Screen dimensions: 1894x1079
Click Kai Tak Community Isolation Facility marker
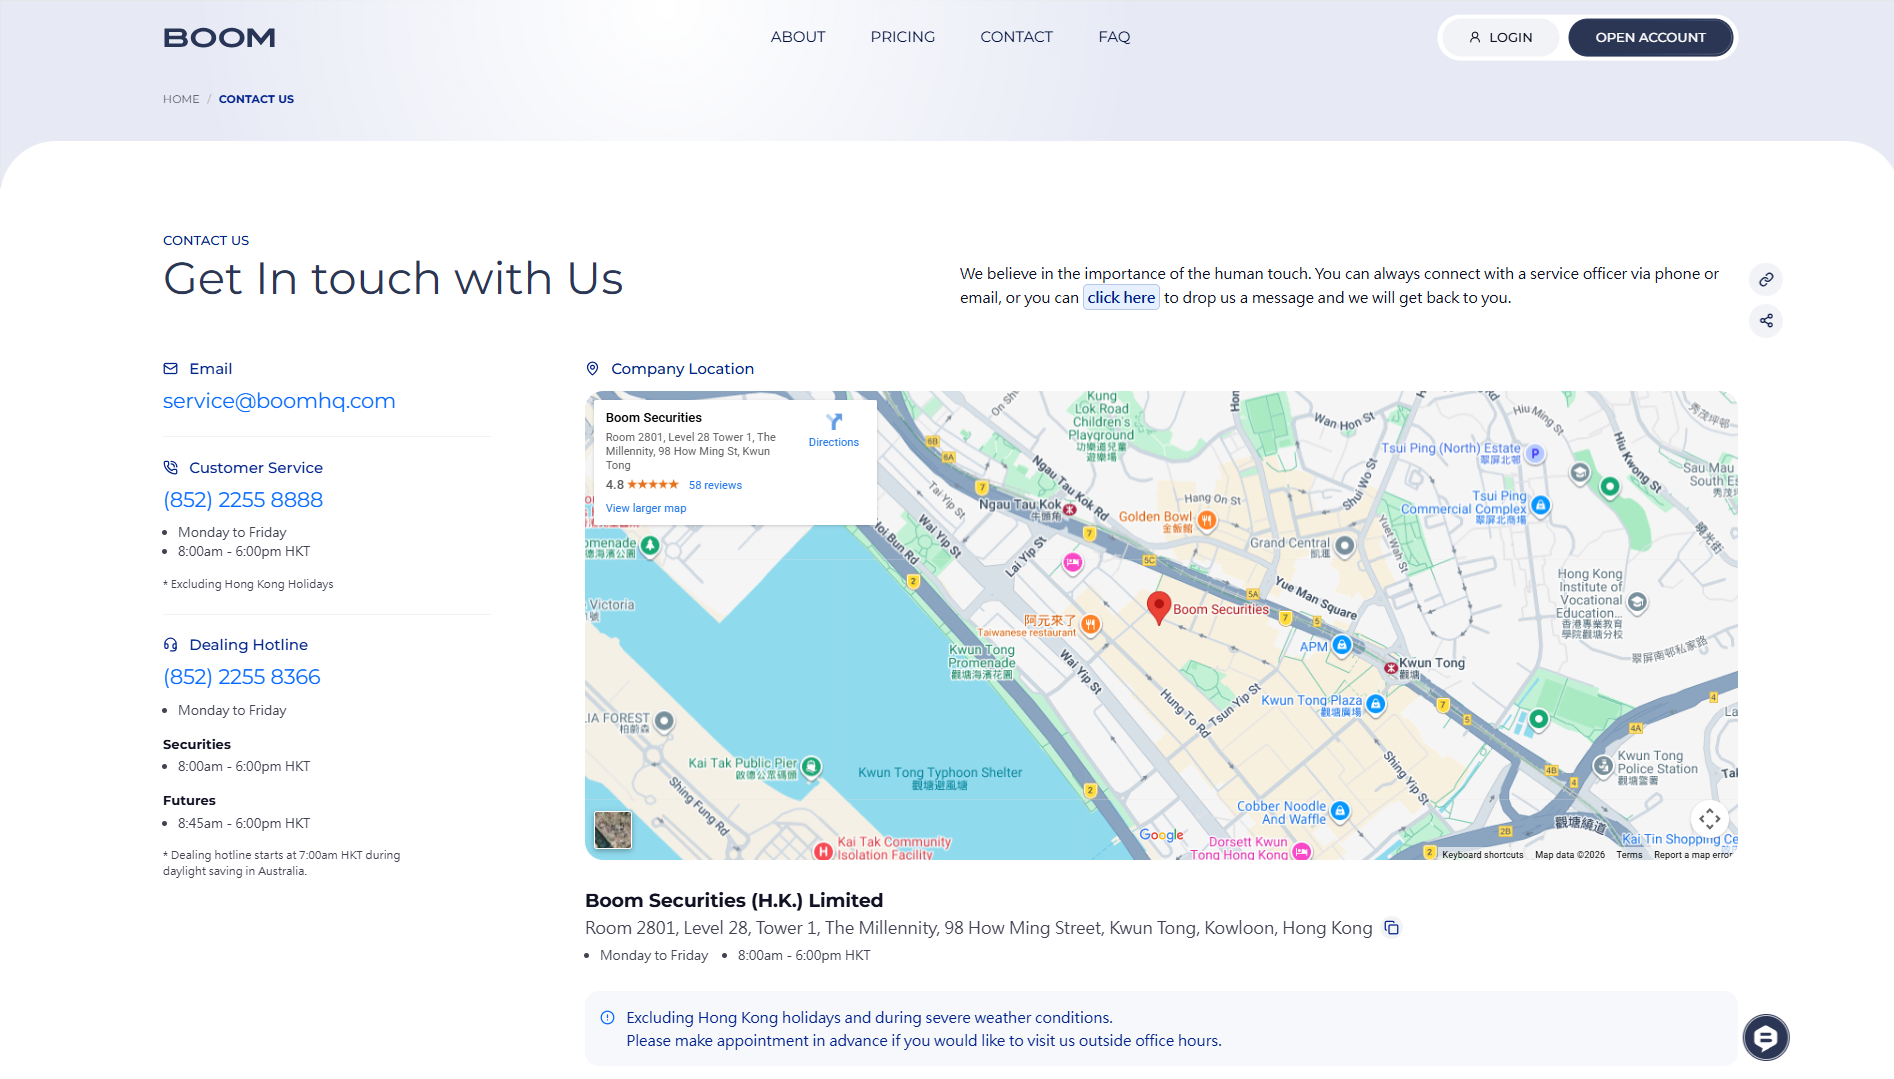pyautogui.click(x=823, y=851)
